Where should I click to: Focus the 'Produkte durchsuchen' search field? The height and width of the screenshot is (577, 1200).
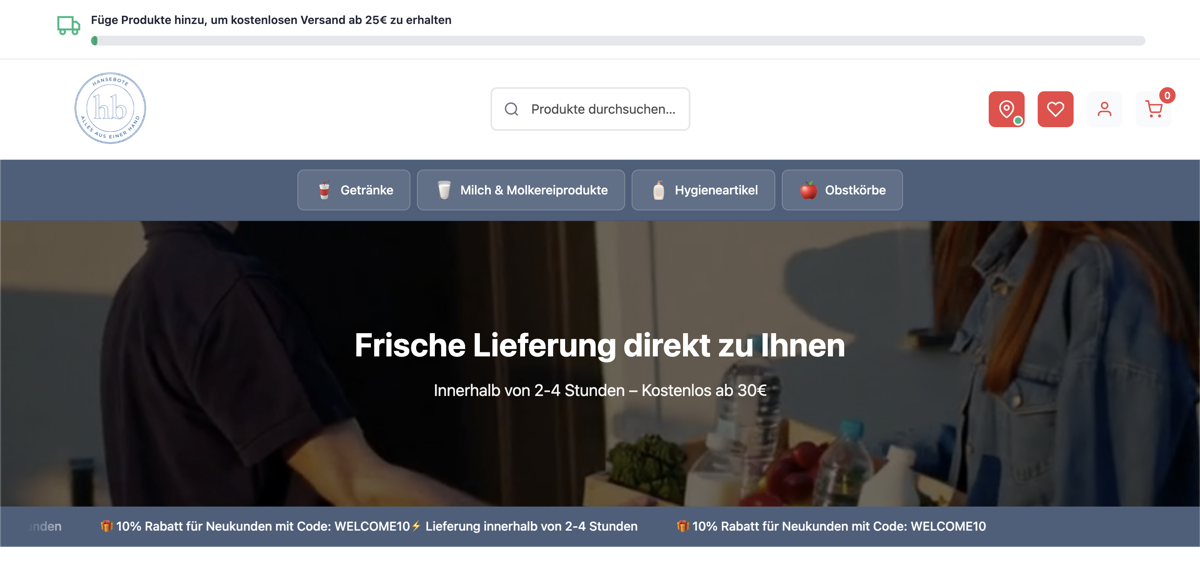point(603,109)
